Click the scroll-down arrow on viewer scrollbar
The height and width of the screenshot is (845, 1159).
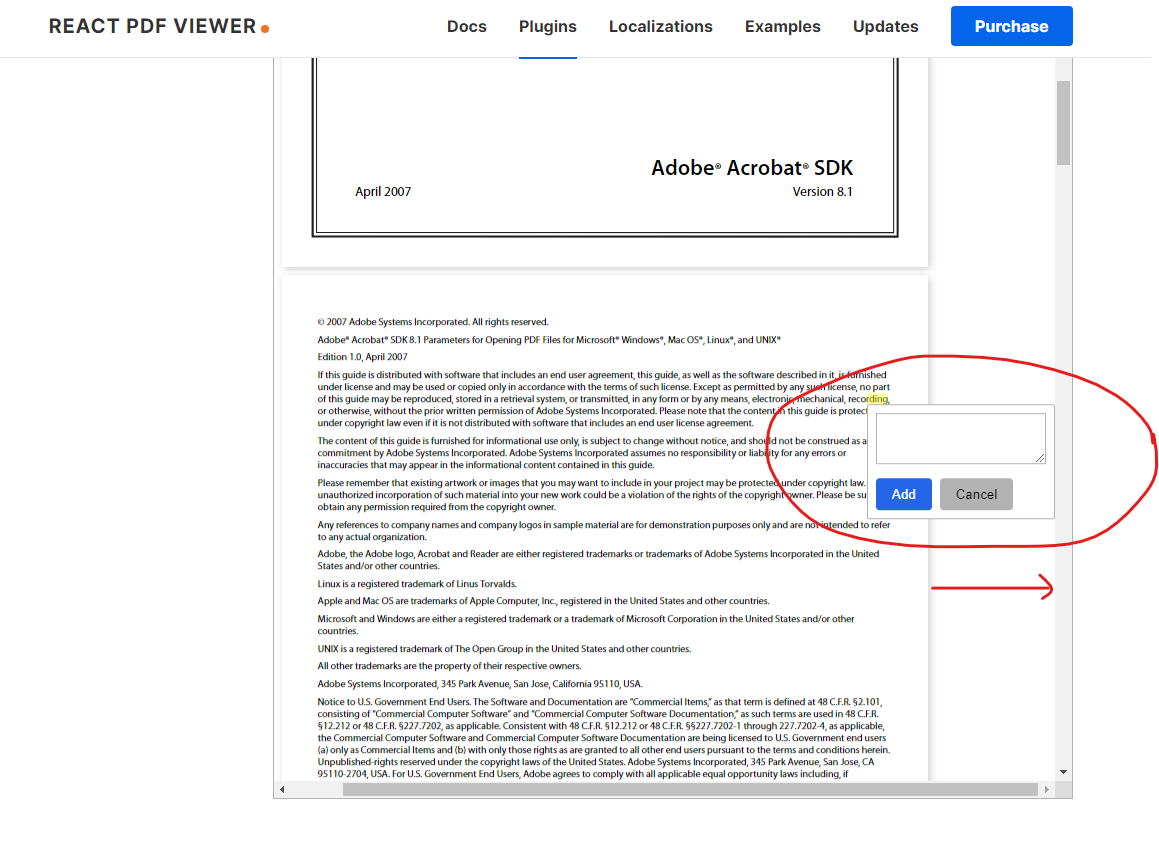(1062, 772)
